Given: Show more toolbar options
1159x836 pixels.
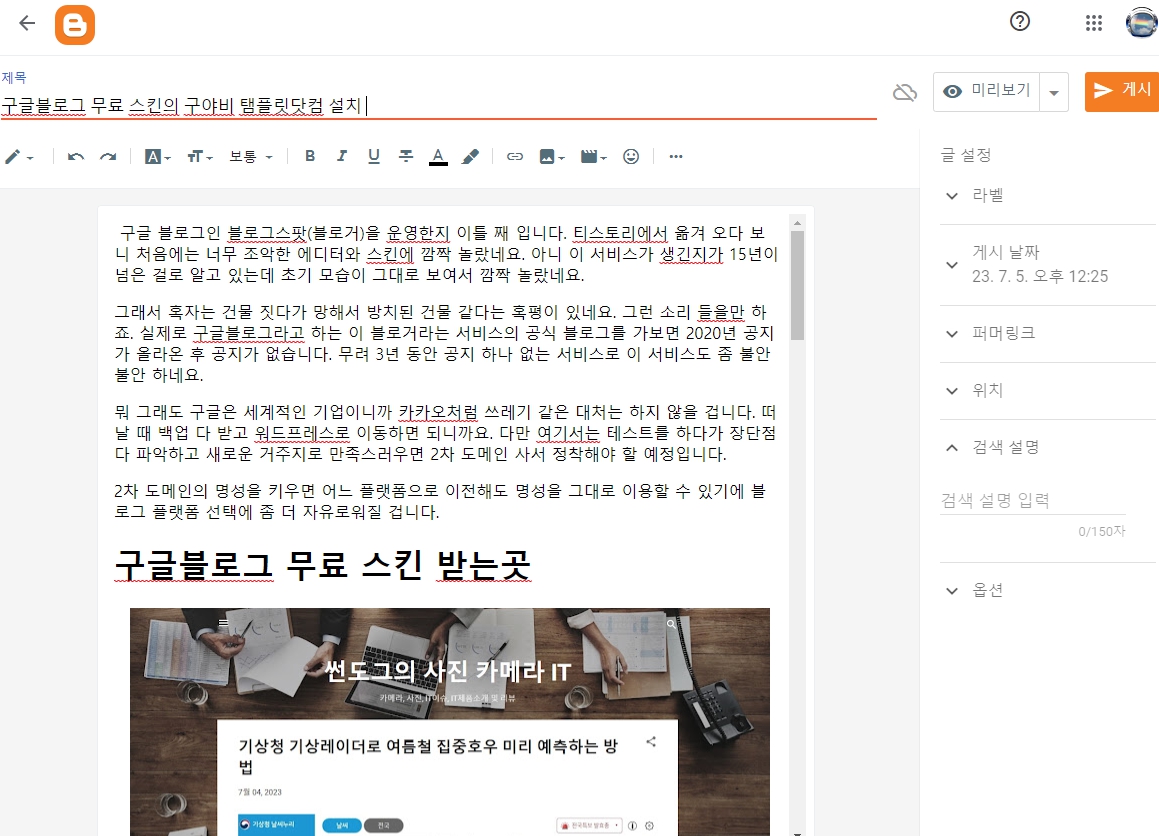Looking at the screenshot, I should [x=676, y=157].
